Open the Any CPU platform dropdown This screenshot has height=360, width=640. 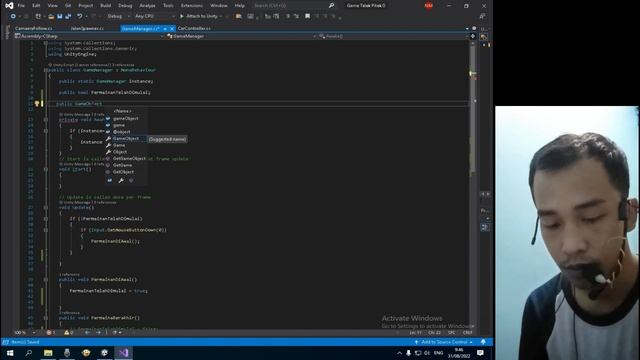coord(154,16)
